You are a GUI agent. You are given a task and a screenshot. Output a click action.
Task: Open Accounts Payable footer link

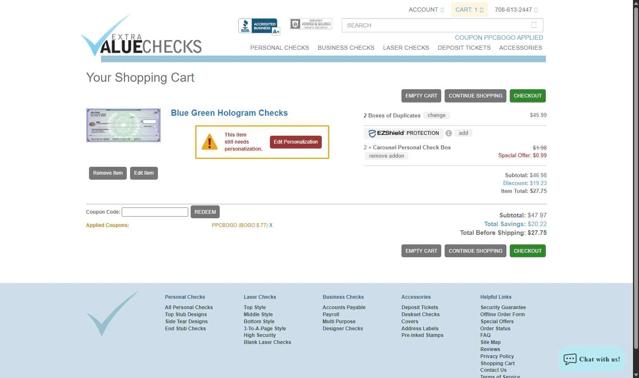tap(344, 308)
